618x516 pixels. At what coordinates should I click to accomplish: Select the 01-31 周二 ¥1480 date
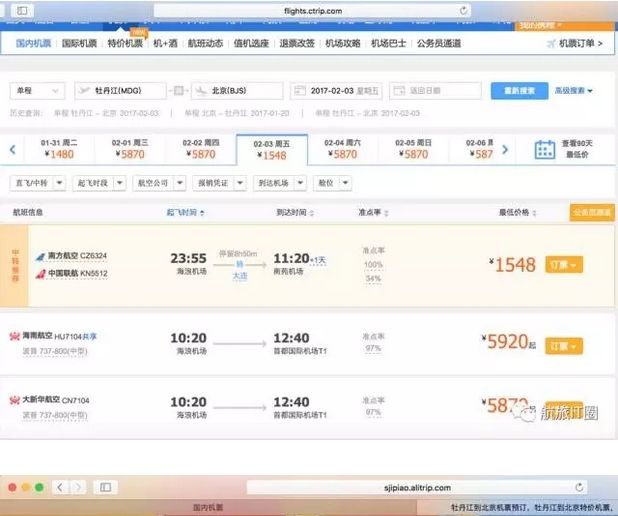click(x=59, y=149)
